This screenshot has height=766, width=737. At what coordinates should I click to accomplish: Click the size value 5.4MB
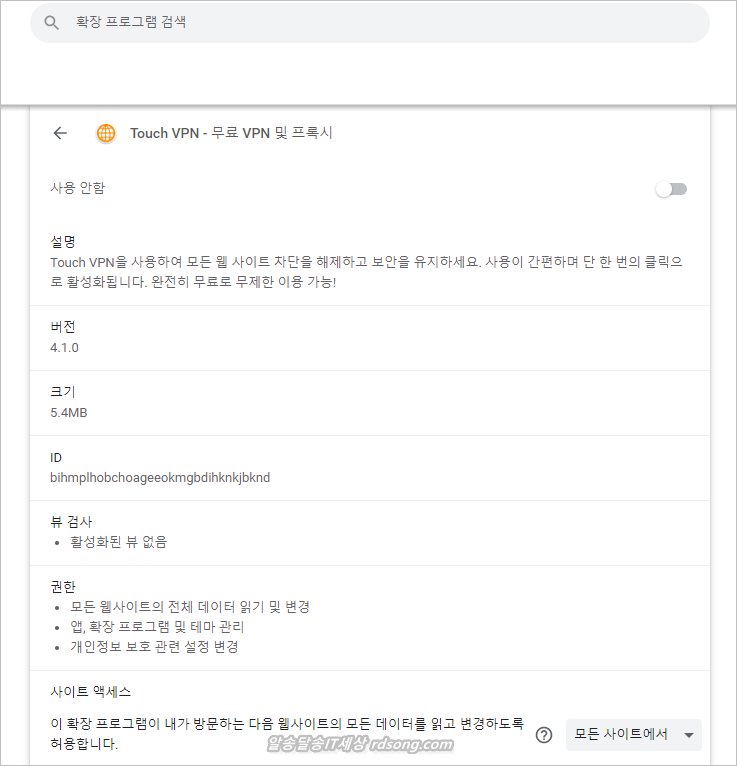(x=70, y=412)
